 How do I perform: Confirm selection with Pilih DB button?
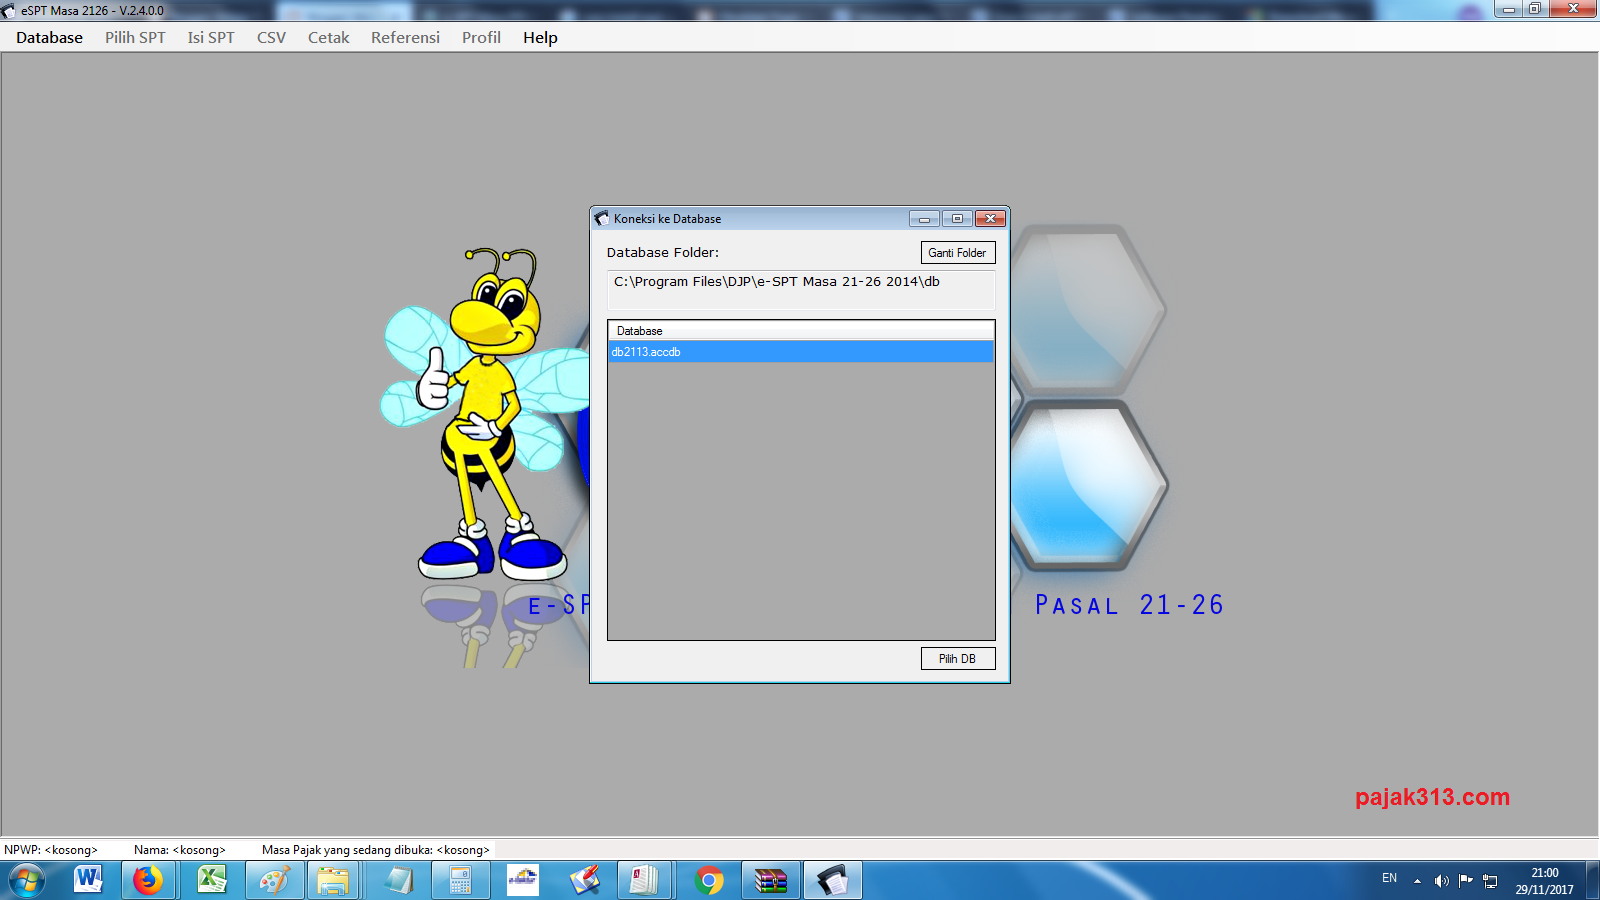[958, 659]
